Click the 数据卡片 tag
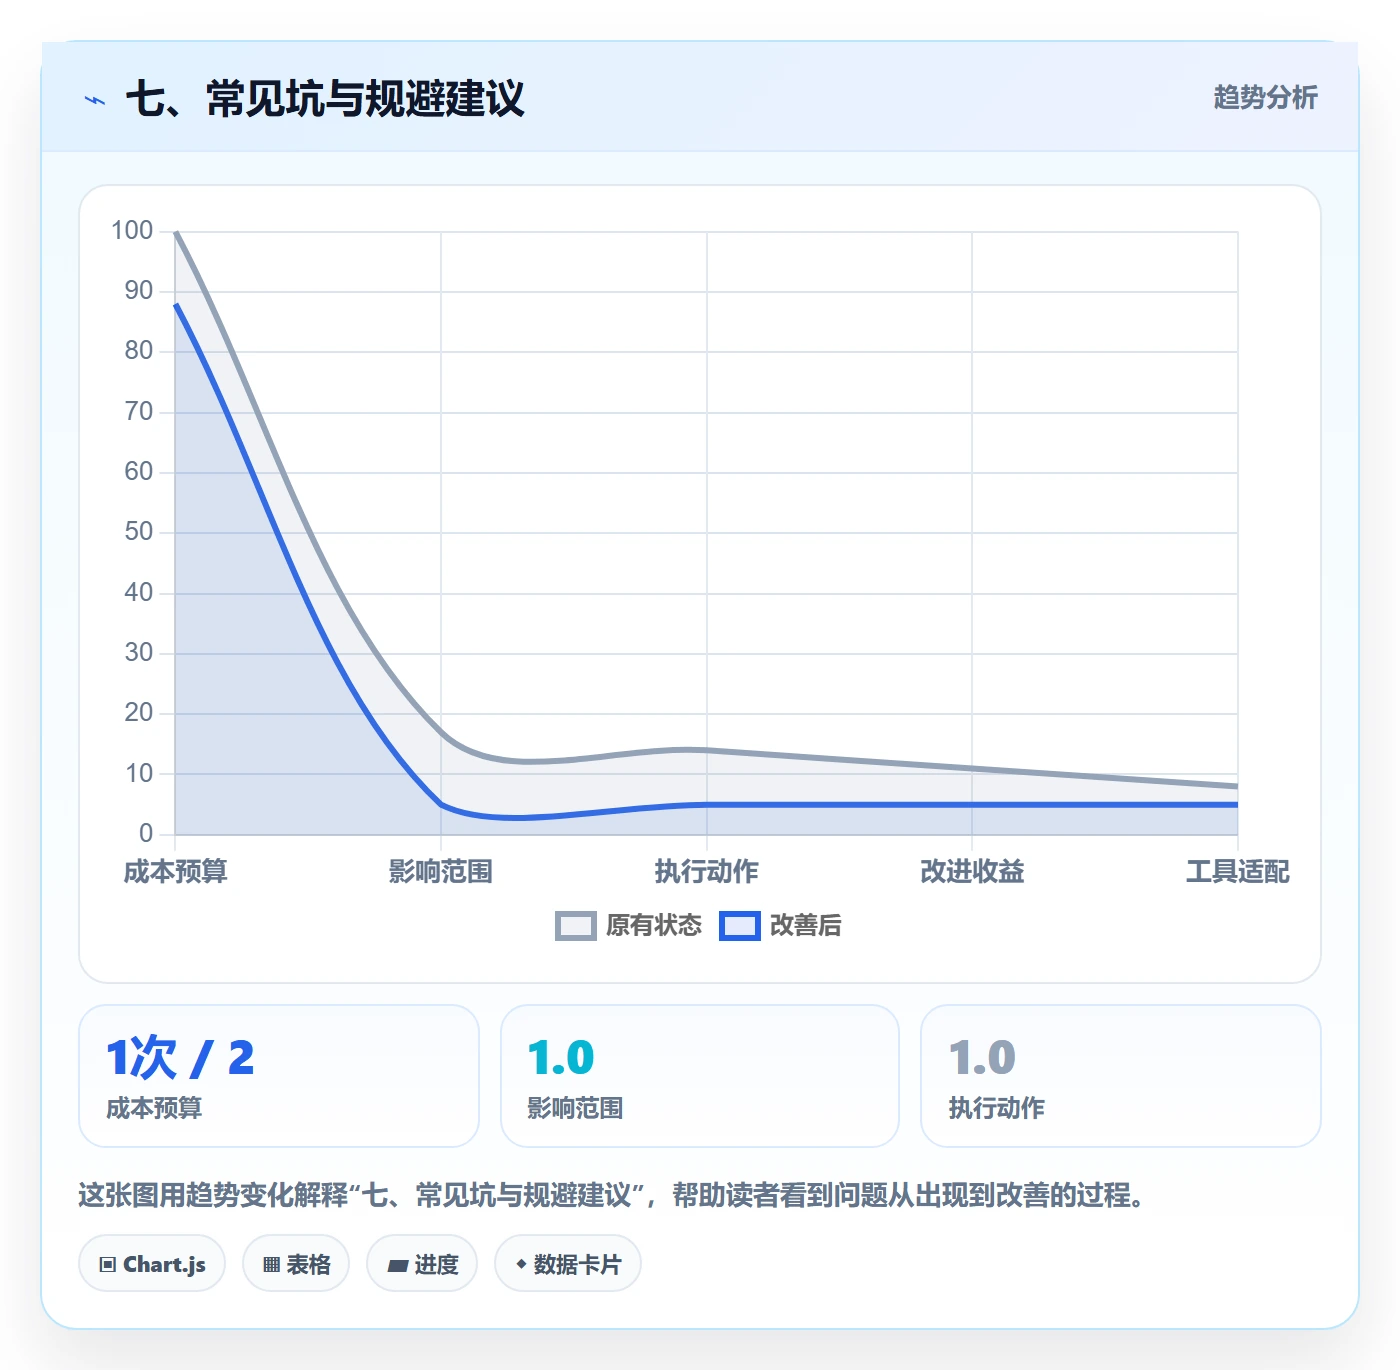Screen dimensions: 1400x1370 (x=568, y=1264)
